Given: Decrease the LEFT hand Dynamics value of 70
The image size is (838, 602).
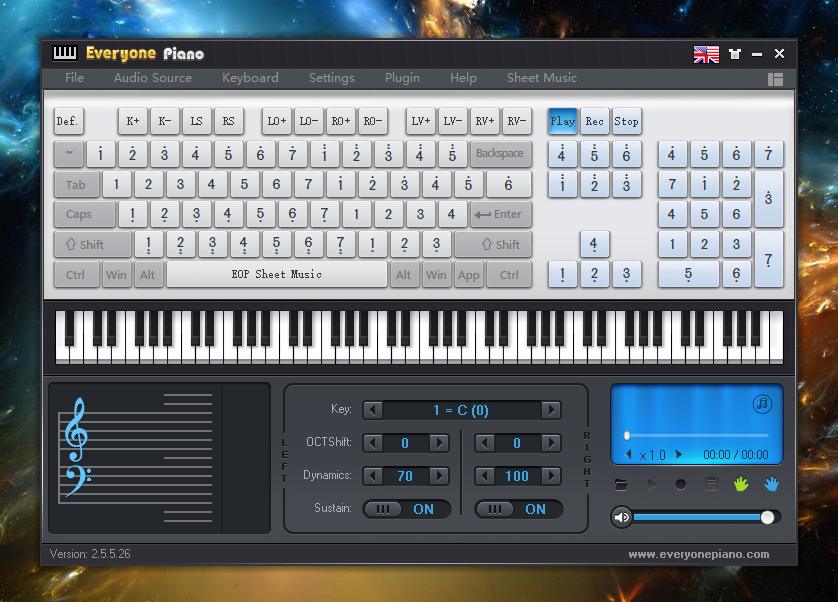Looking at the screenshot, I should point(373,476).
